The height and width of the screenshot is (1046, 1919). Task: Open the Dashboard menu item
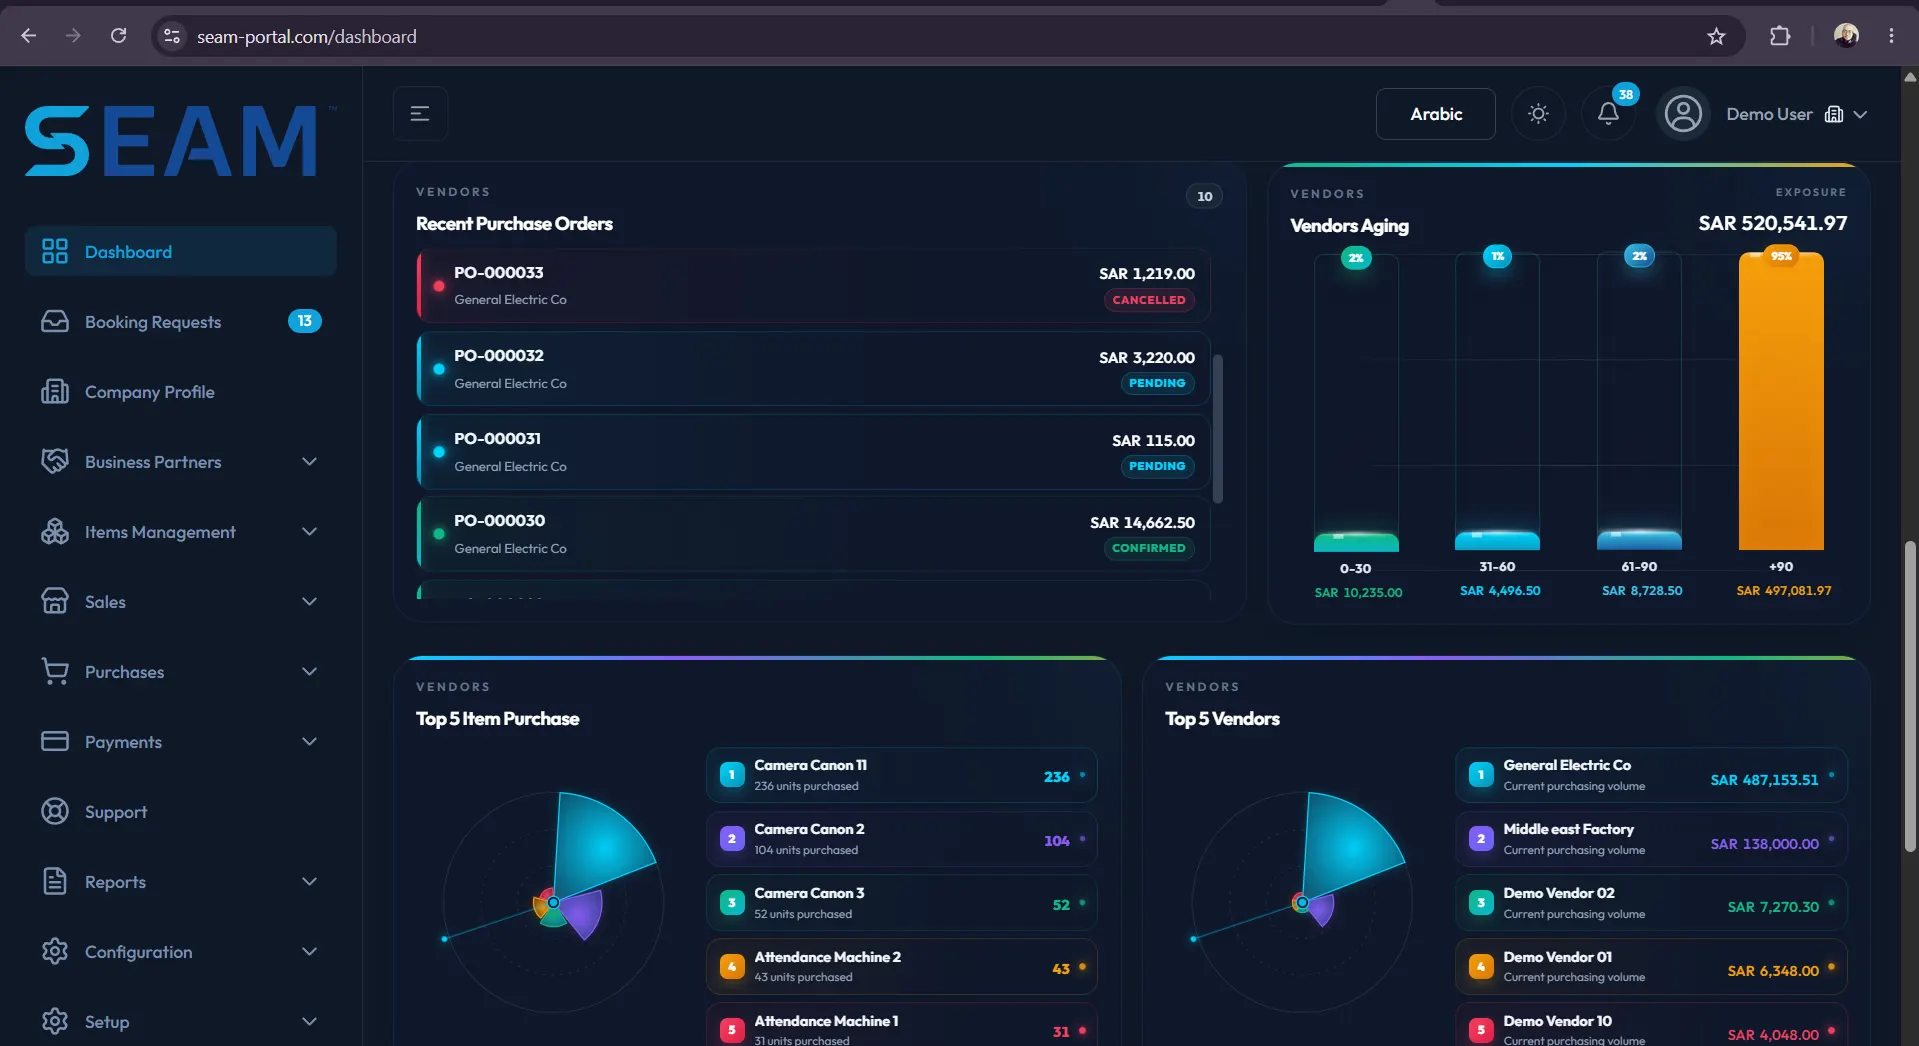(181, 251)
